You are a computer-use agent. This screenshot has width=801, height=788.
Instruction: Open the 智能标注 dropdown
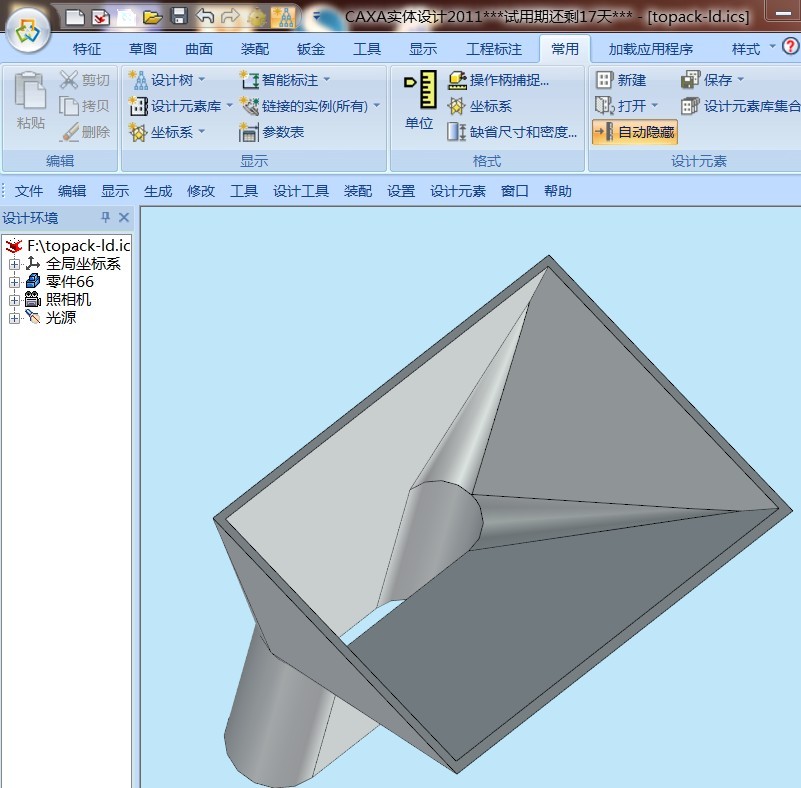[285, 80]
